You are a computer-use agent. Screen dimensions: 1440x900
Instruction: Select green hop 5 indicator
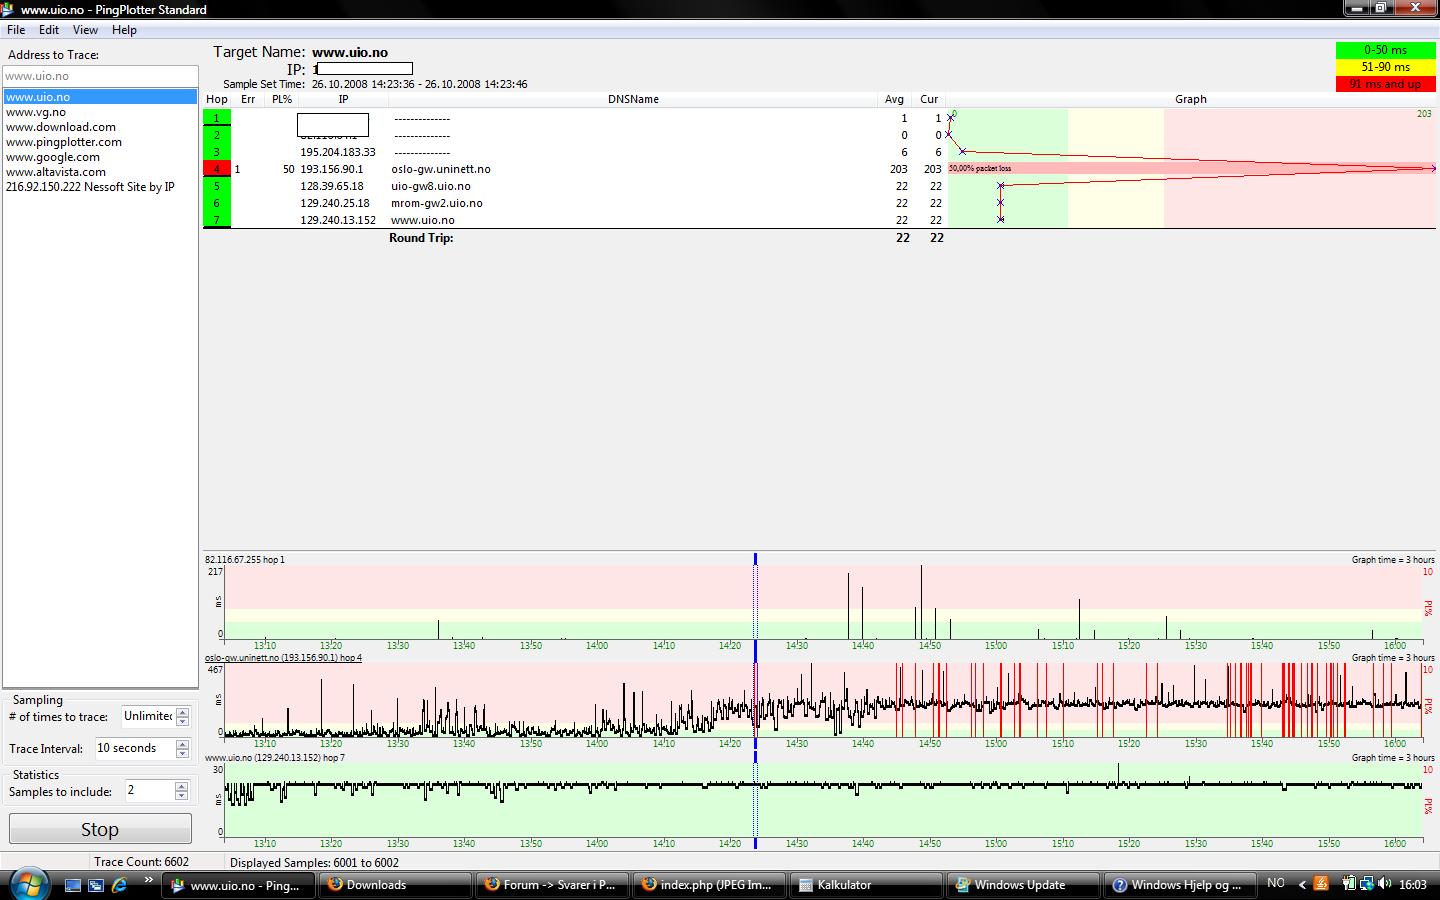(216, 186)
